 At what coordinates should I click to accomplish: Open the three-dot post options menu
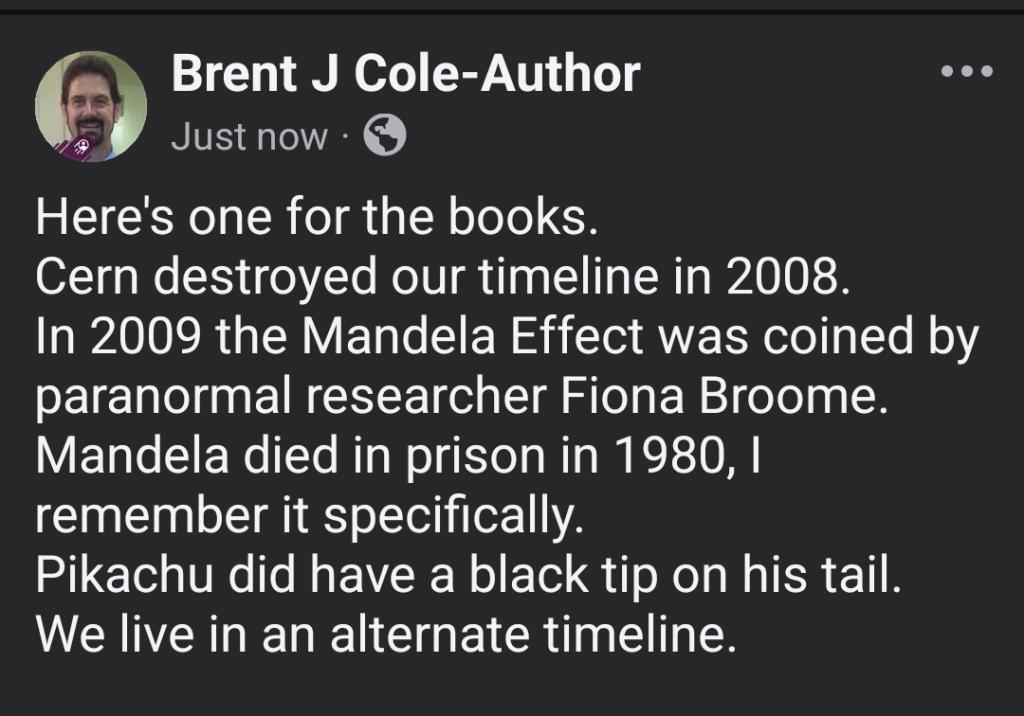pos(967,72)
